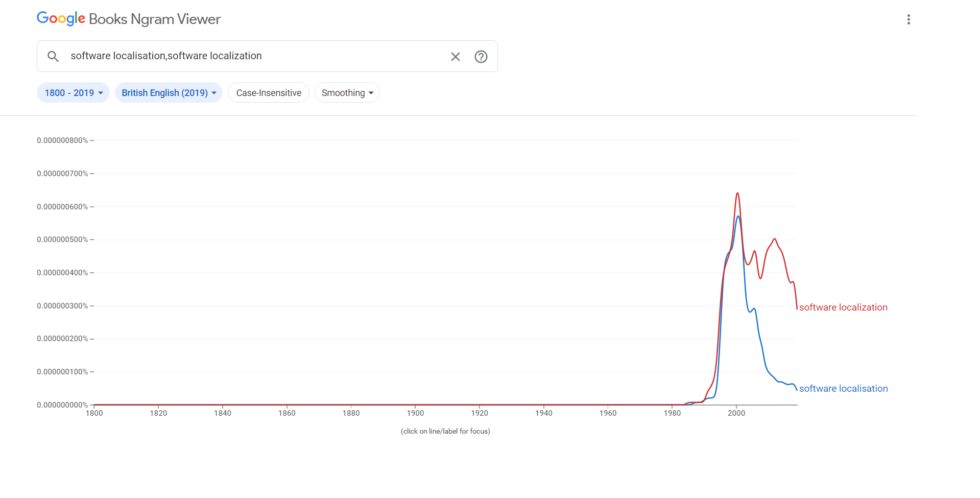Open the search help question mark icon

click(481, 56)
